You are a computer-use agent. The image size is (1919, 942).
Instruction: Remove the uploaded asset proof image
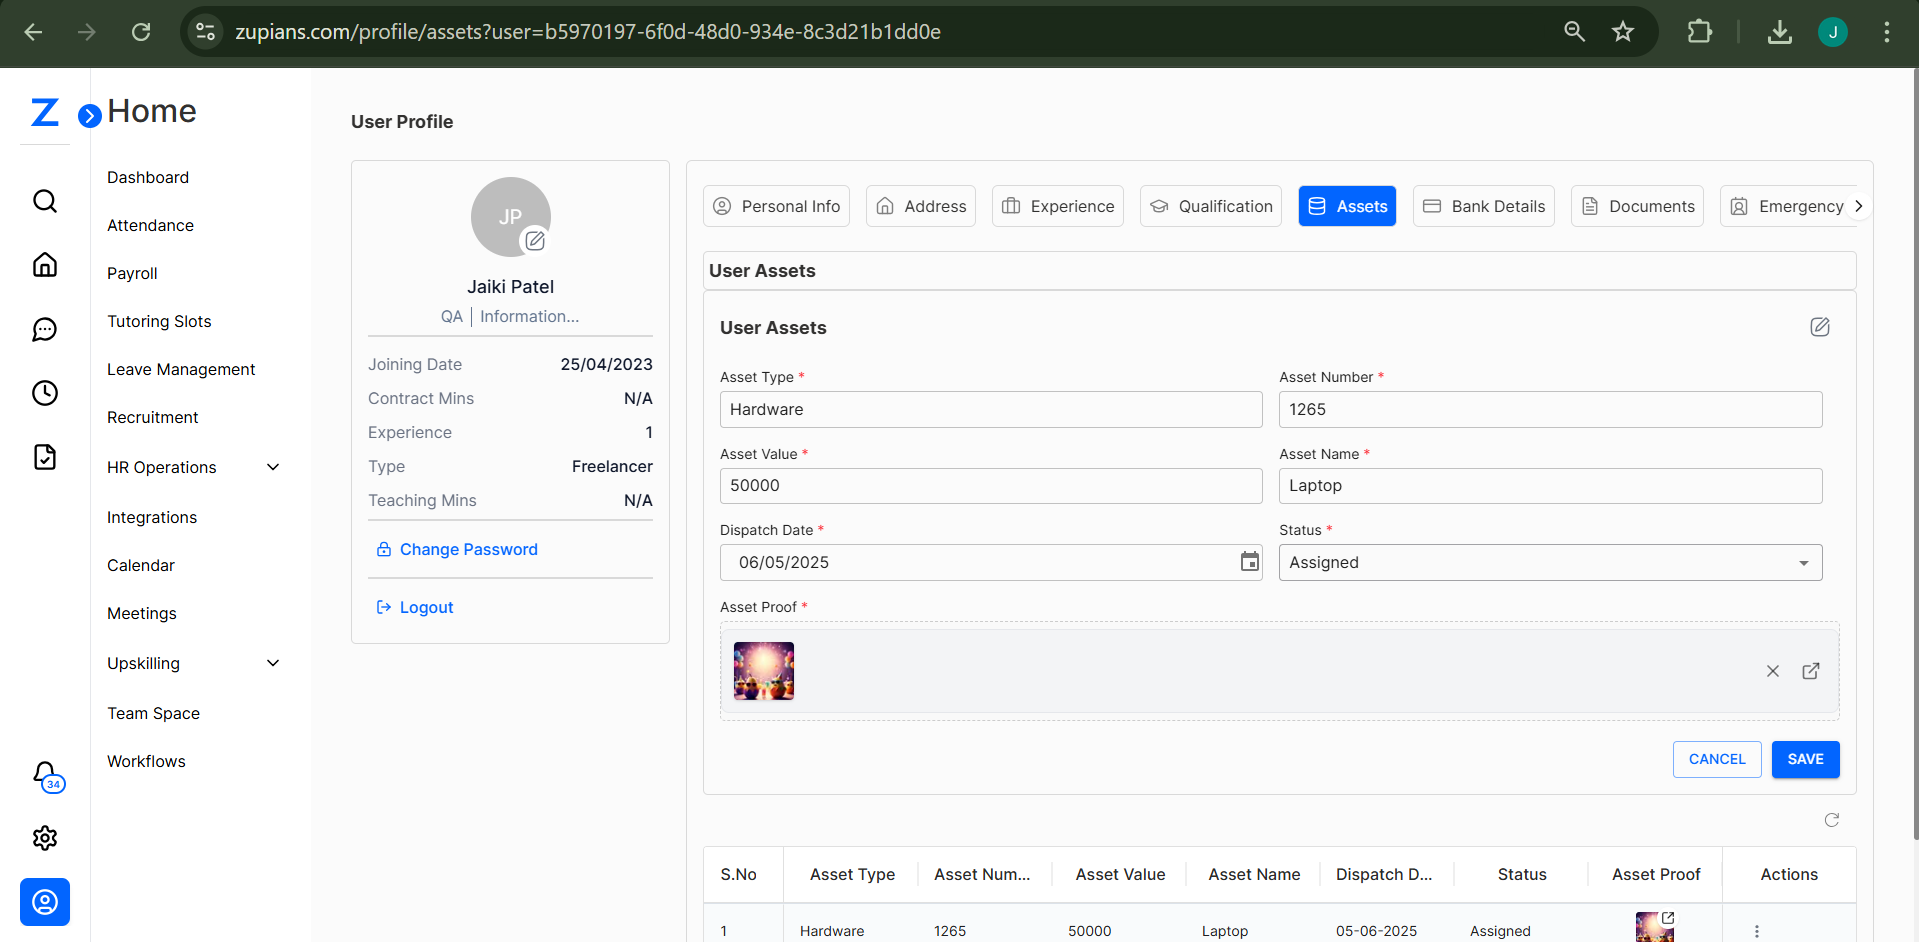click(1772, 671)
